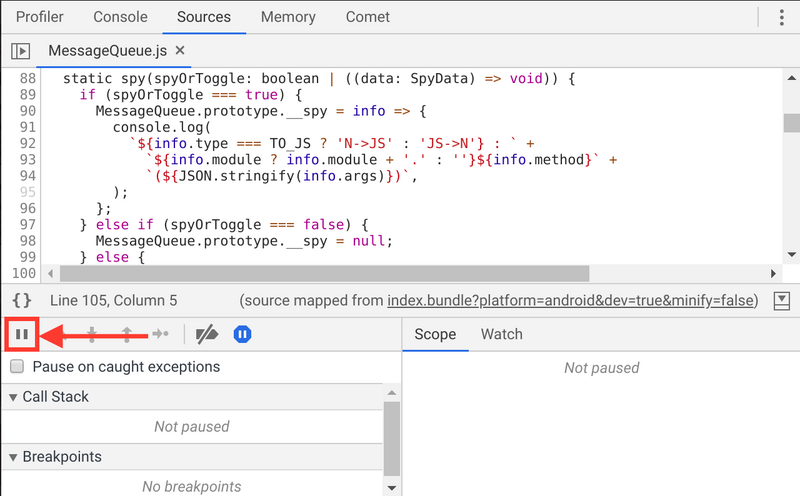Viewport: 800px width, 496px height.
Task: Click 'JSON.stringify' text on line 94
Action: [237, 176]
